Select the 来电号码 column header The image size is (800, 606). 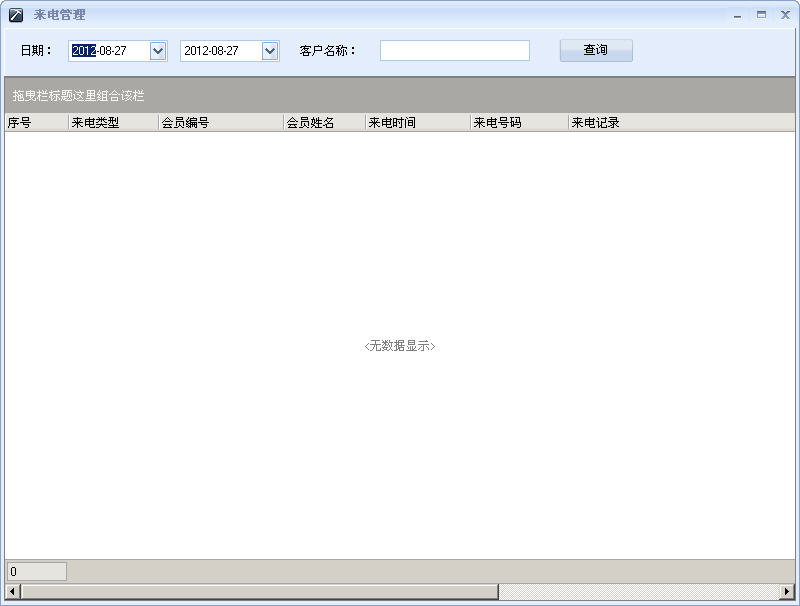(x=519, y=123)
